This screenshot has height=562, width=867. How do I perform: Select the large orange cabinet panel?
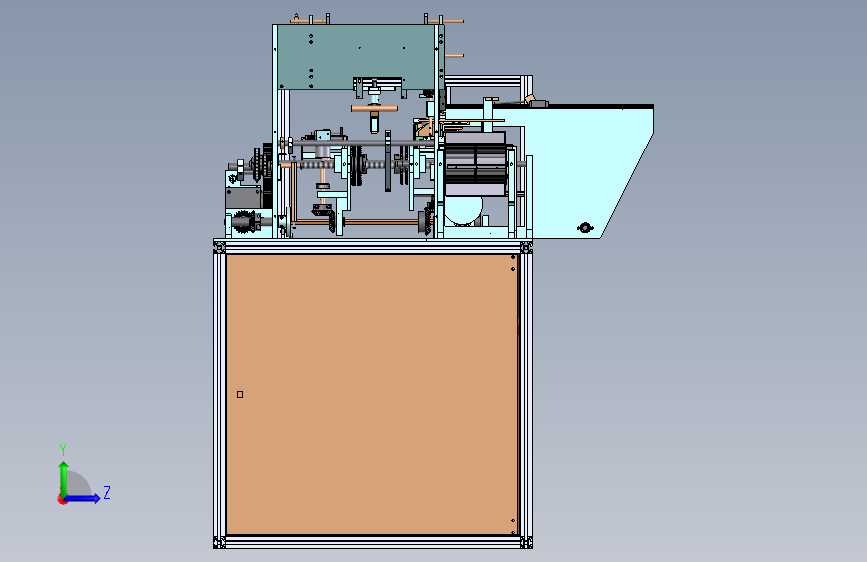pyautogui.click(x=372, y=394)
